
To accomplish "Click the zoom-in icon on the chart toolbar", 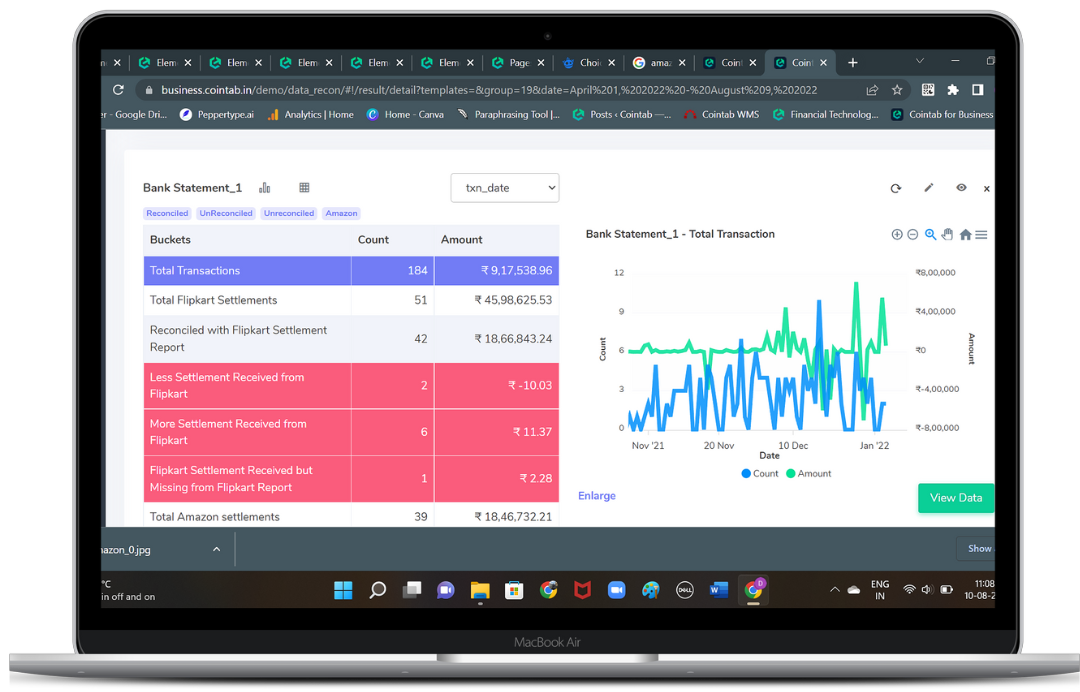I will click(896, 234).
